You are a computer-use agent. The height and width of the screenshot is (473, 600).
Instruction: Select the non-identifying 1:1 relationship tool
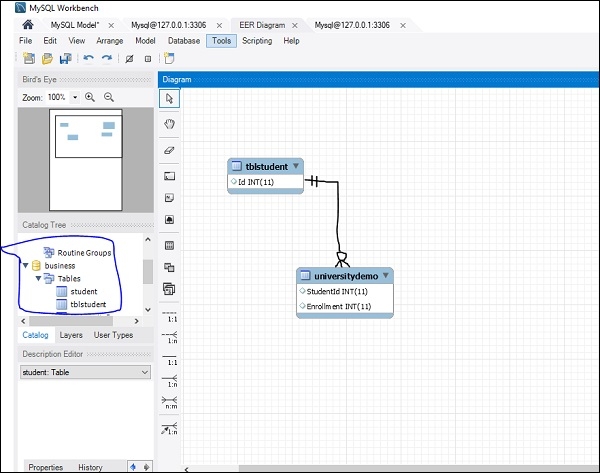(169, 316)
